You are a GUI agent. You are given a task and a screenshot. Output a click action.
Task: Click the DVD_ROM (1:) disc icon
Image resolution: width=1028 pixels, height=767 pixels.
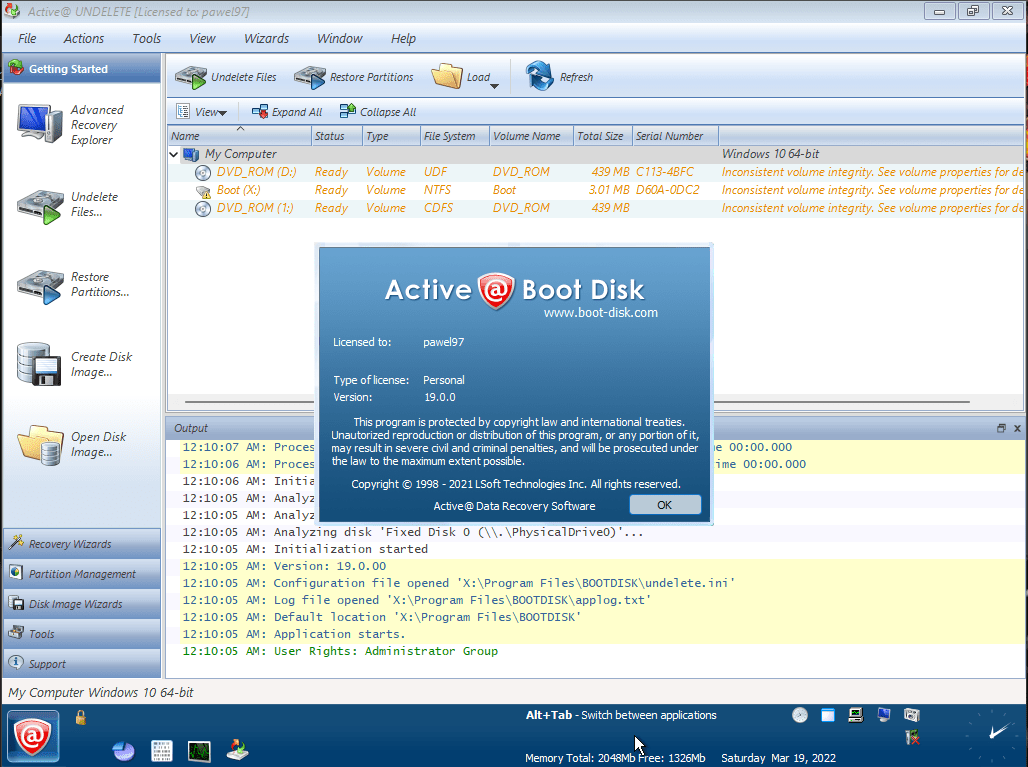click(x=203, y=209)
